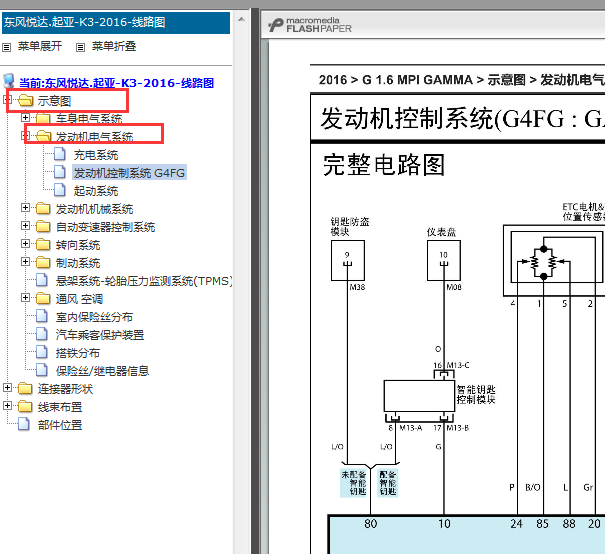This screenshot has height=554, width=605.
Task: Click the Macromedia FlashPaper logo
Action: [x=310, y=25]
